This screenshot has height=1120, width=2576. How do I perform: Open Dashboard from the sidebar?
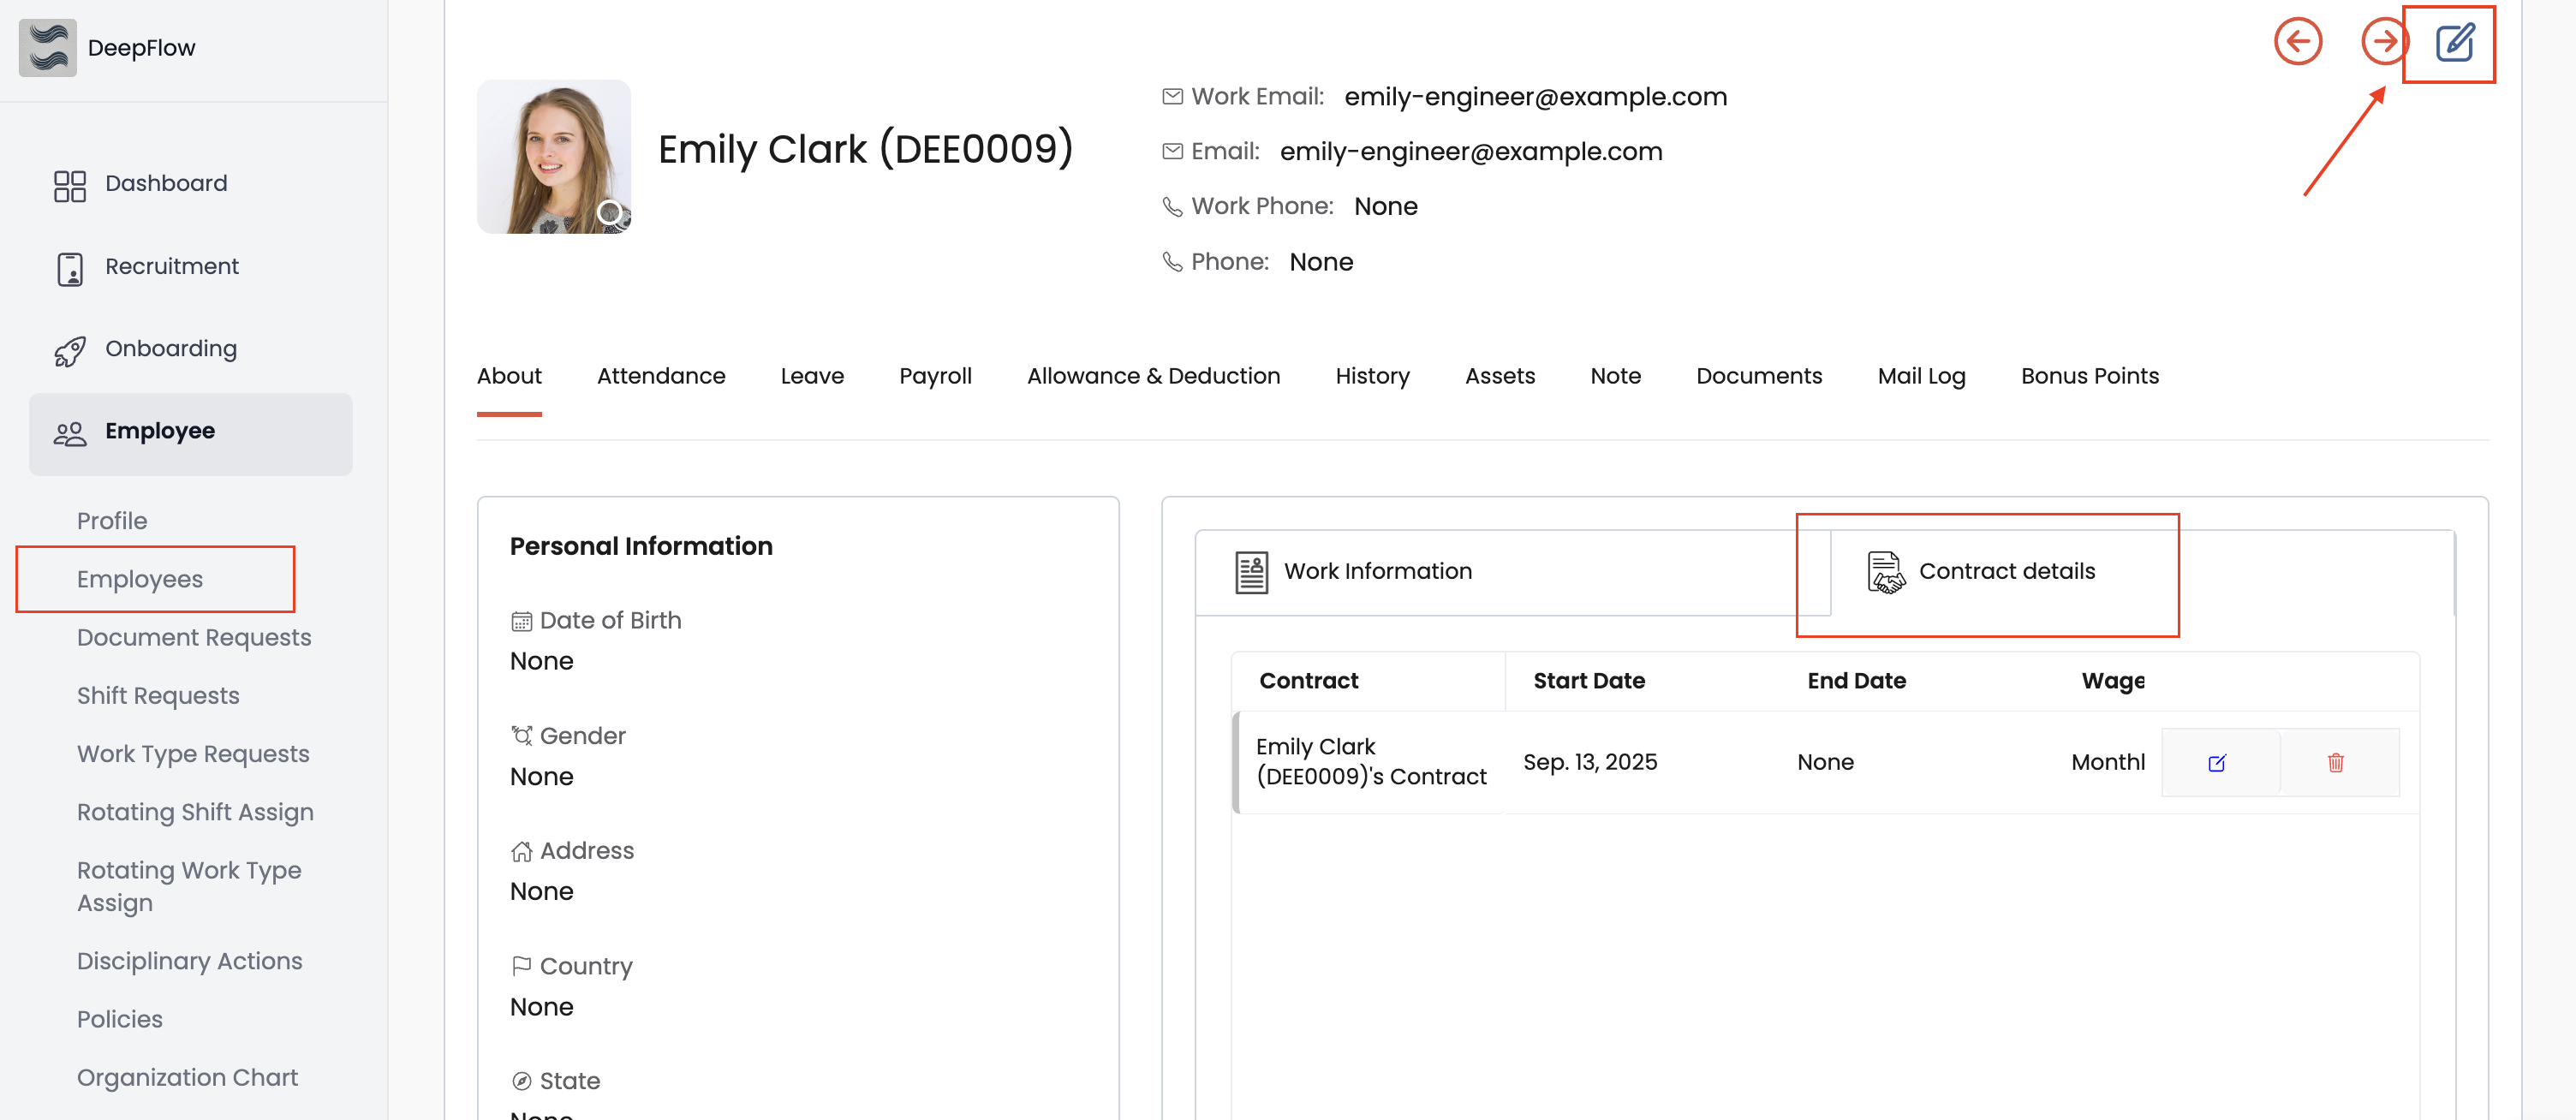point(166,184)
